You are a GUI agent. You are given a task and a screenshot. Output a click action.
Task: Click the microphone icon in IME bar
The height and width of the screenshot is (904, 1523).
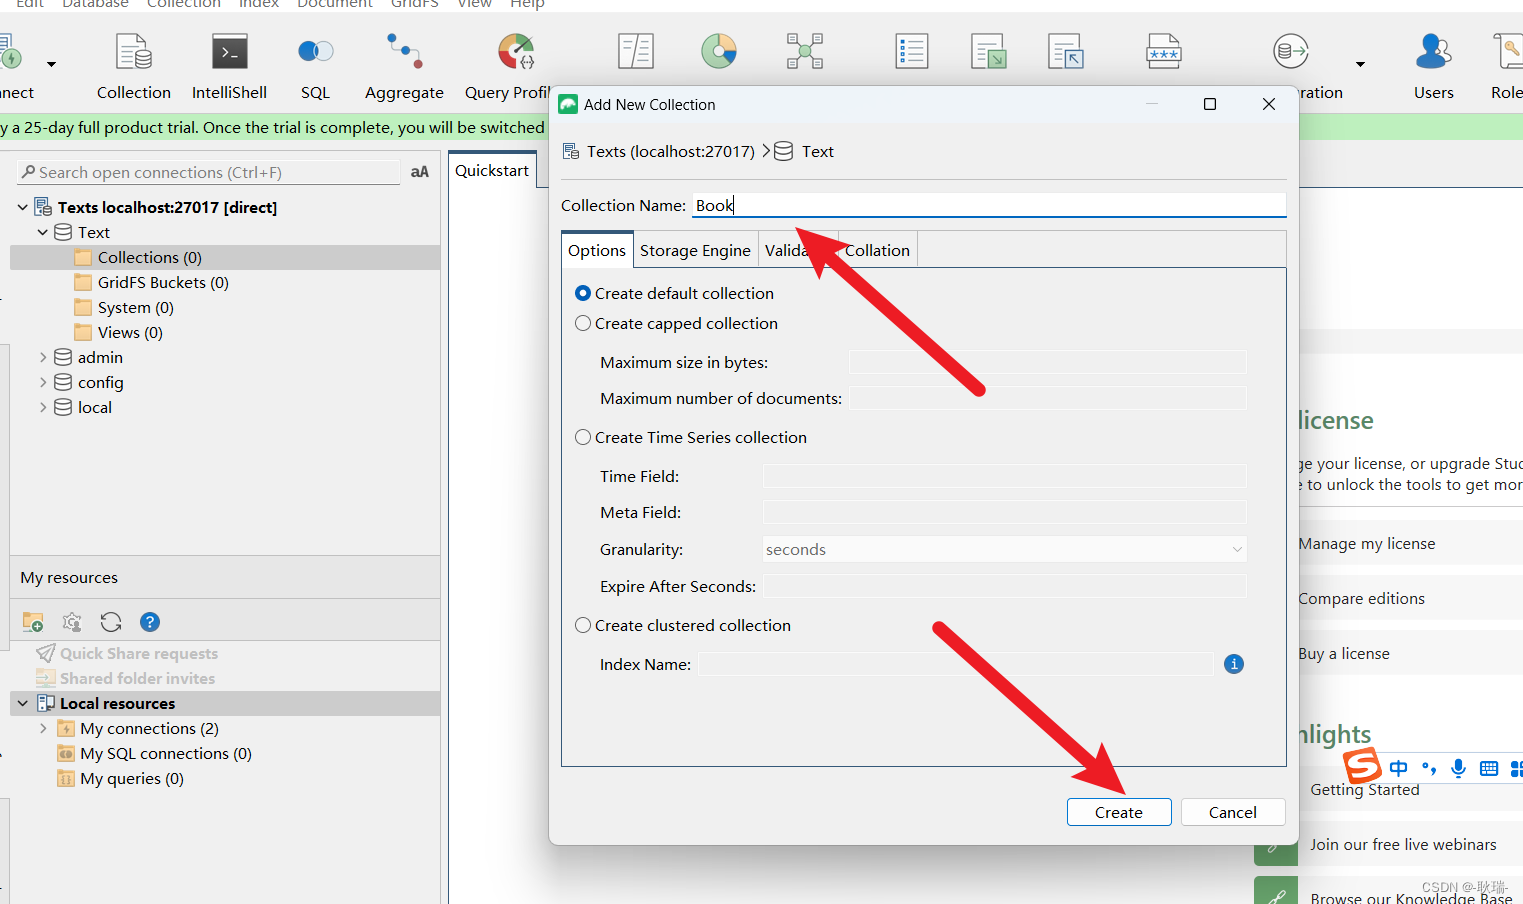[x=1459, y=768]
